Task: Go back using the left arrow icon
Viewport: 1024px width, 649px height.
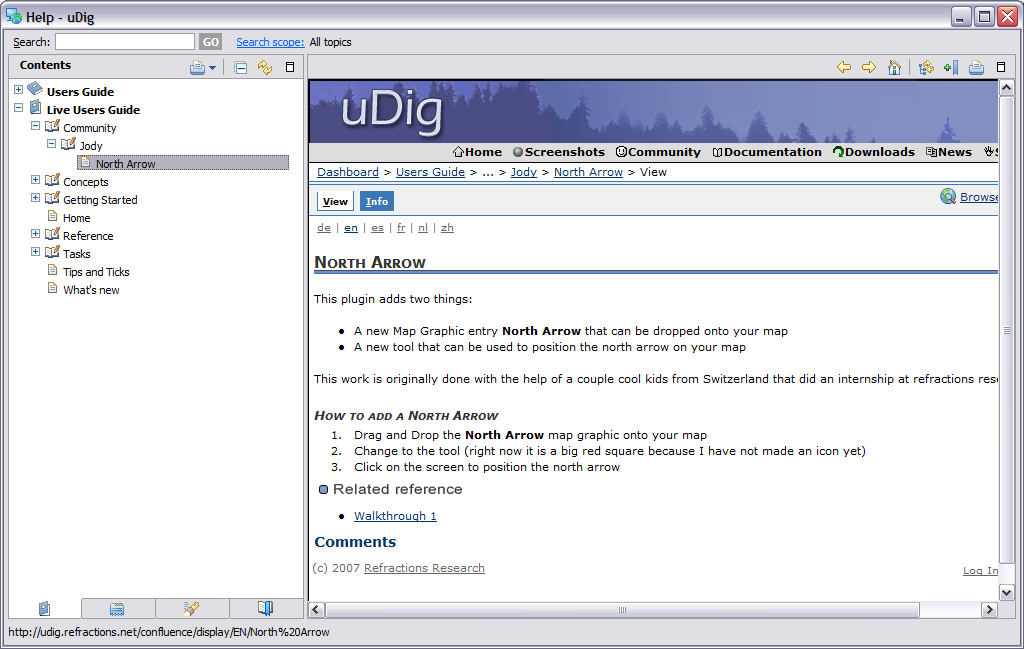Action: click(844, 67)
